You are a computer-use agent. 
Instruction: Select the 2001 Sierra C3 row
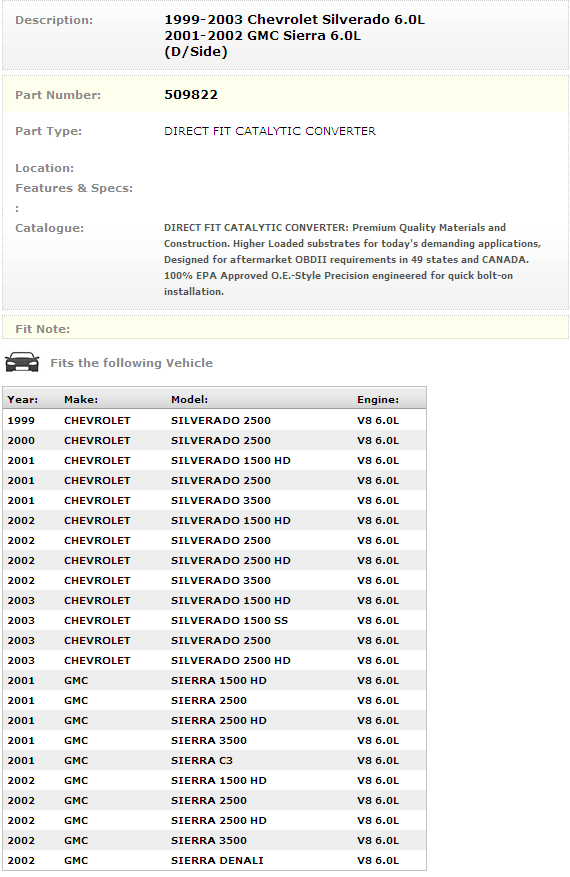pos(214,760)
